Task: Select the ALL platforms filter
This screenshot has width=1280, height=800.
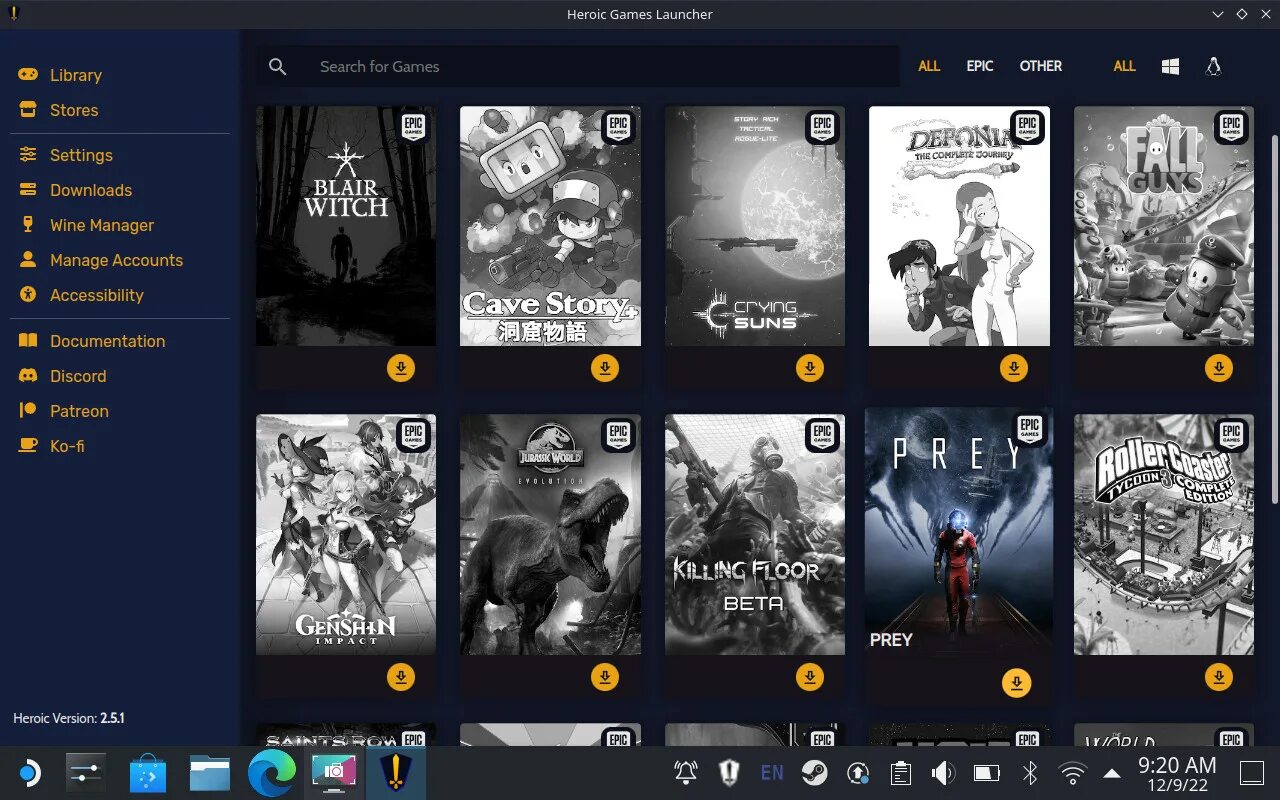Action: point(1124,66)
